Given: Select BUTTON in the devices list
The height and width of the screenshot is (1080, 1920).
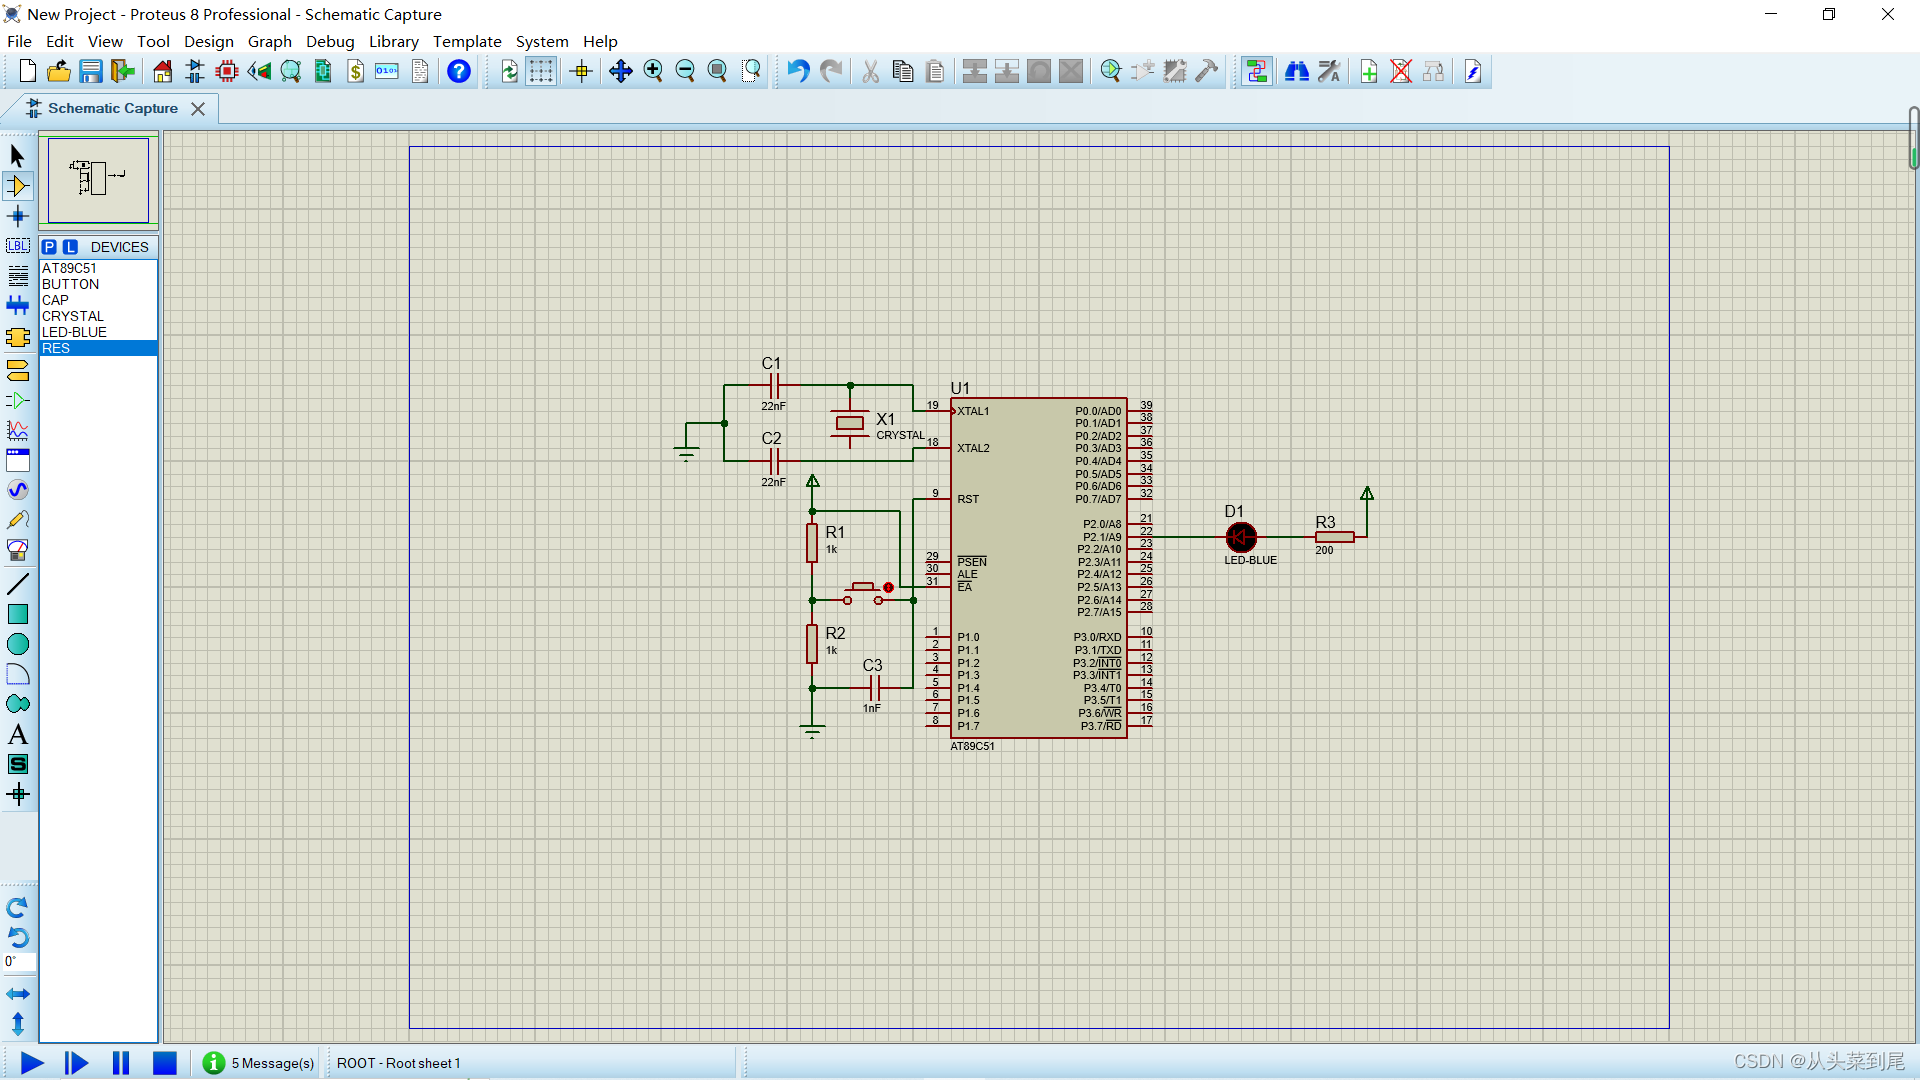Looking at the screenshot, I should click(x=98, y=284).
